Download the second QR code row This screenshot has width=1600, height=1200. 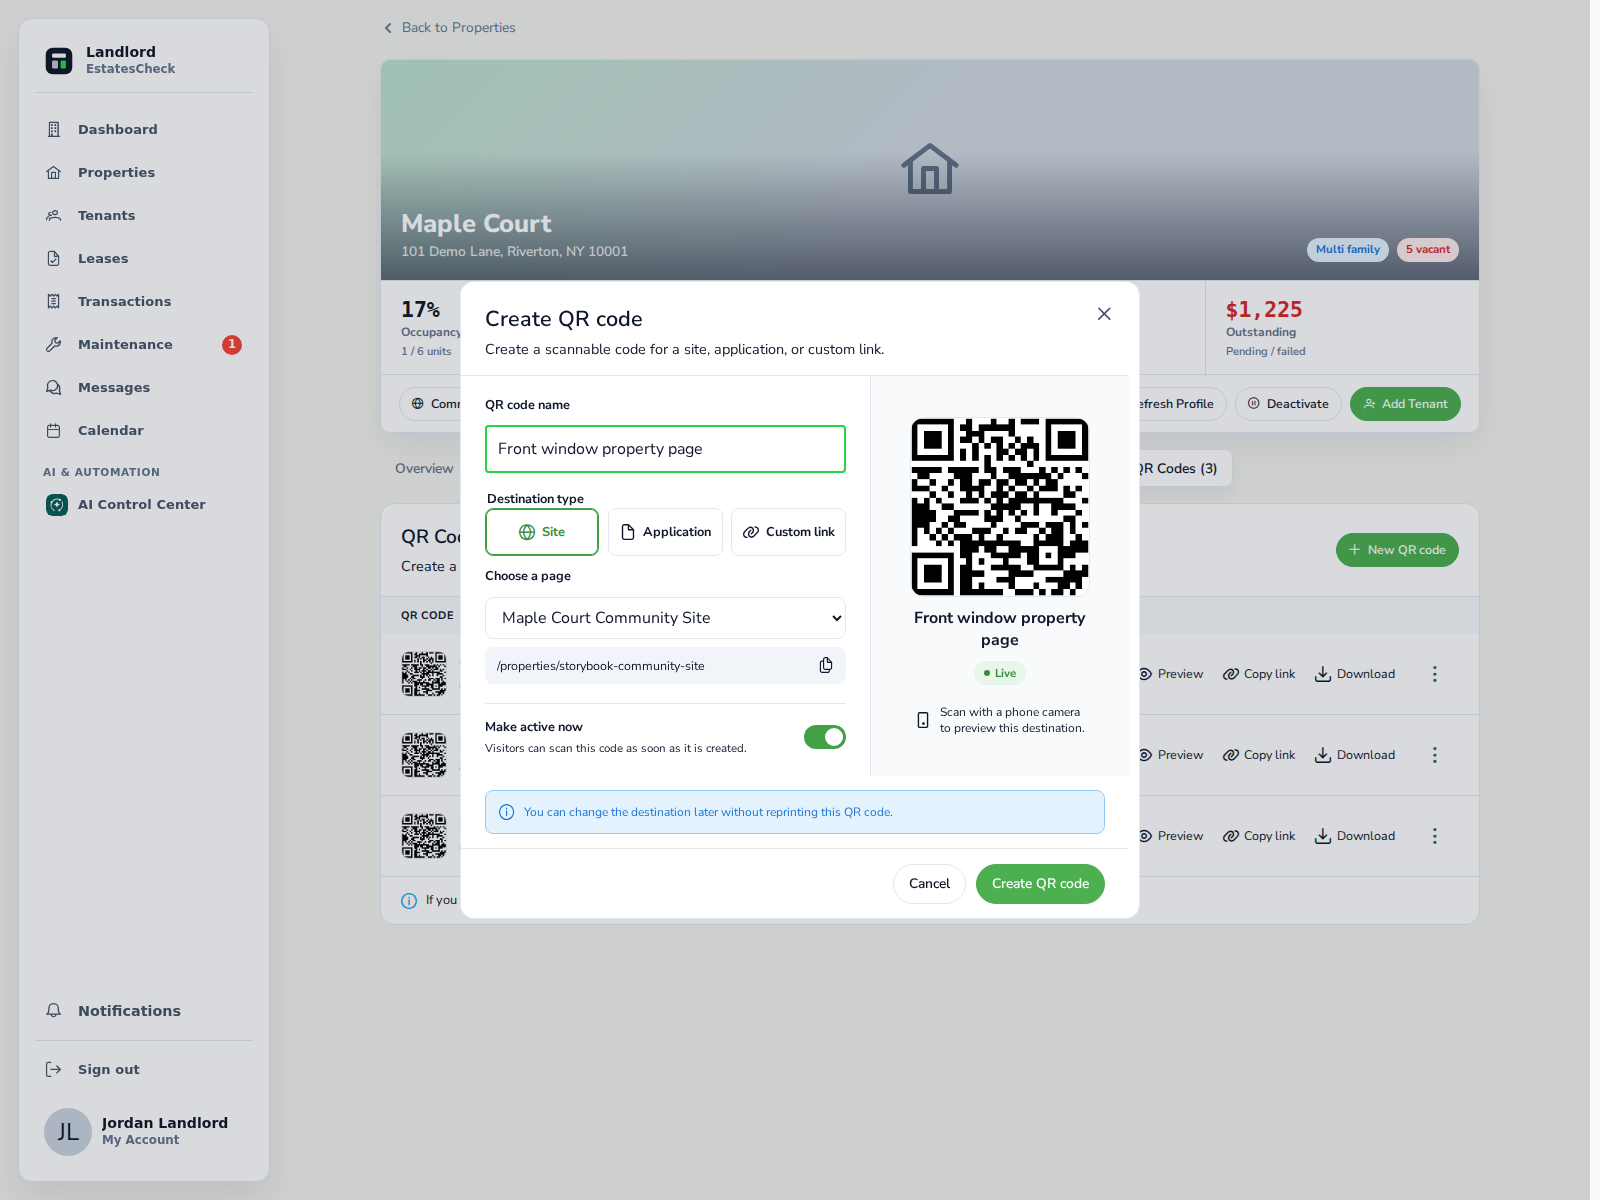[1355, 755]
